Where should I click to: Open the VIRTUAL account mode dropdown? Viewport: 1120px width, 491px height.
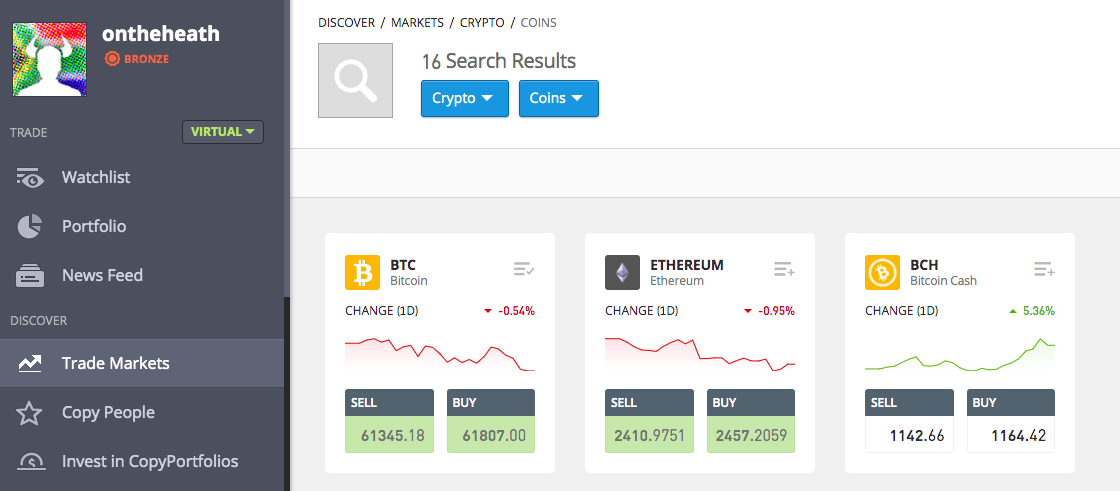tap(223, 132)
